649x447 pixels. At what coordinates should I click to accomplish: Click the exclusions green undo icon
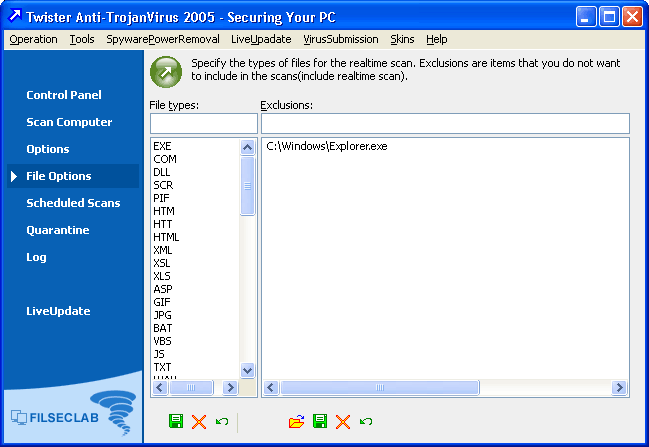[366, 422]
